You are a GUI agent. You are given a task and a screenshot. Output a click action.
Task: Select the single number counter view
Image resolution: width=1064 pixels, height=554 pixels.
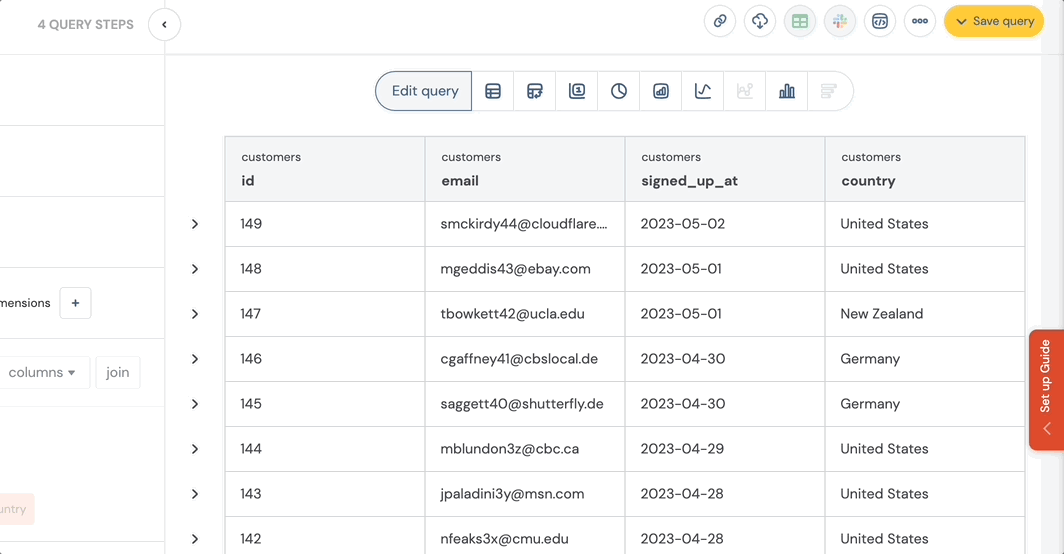577,91
